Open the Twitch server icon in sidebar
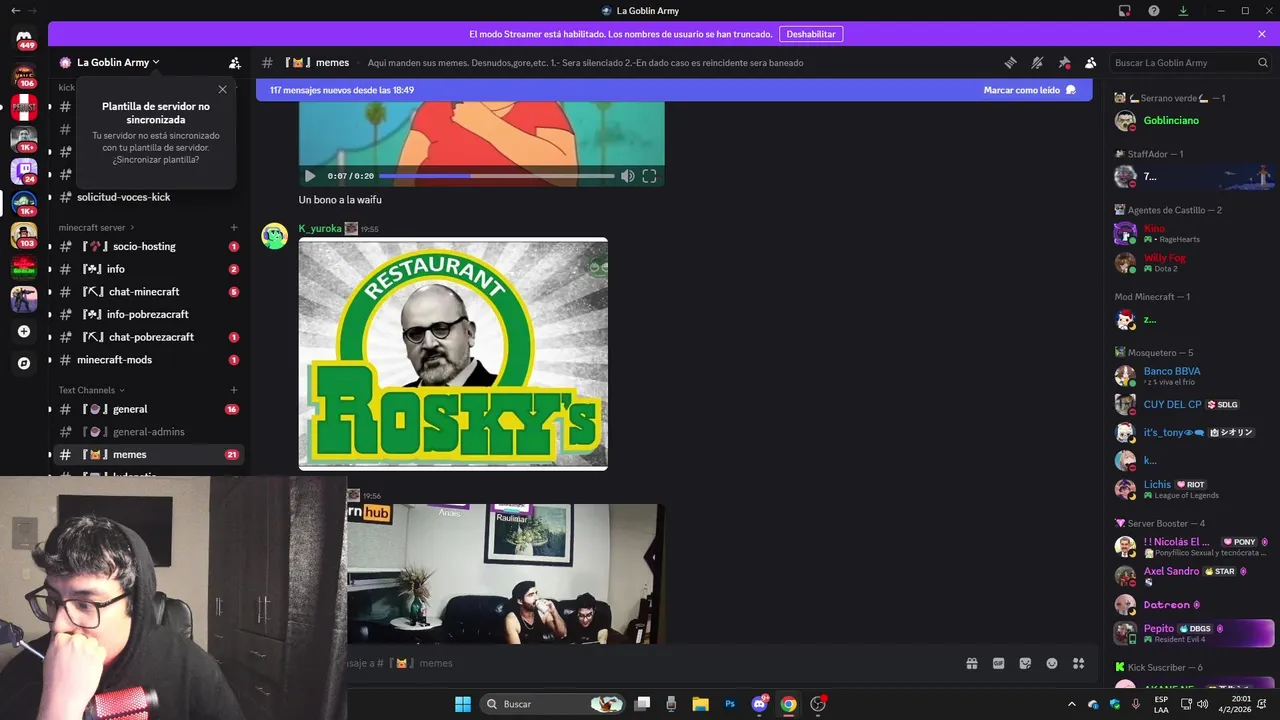The width and height of the screenshot is (1280, 720). (24, 172)
